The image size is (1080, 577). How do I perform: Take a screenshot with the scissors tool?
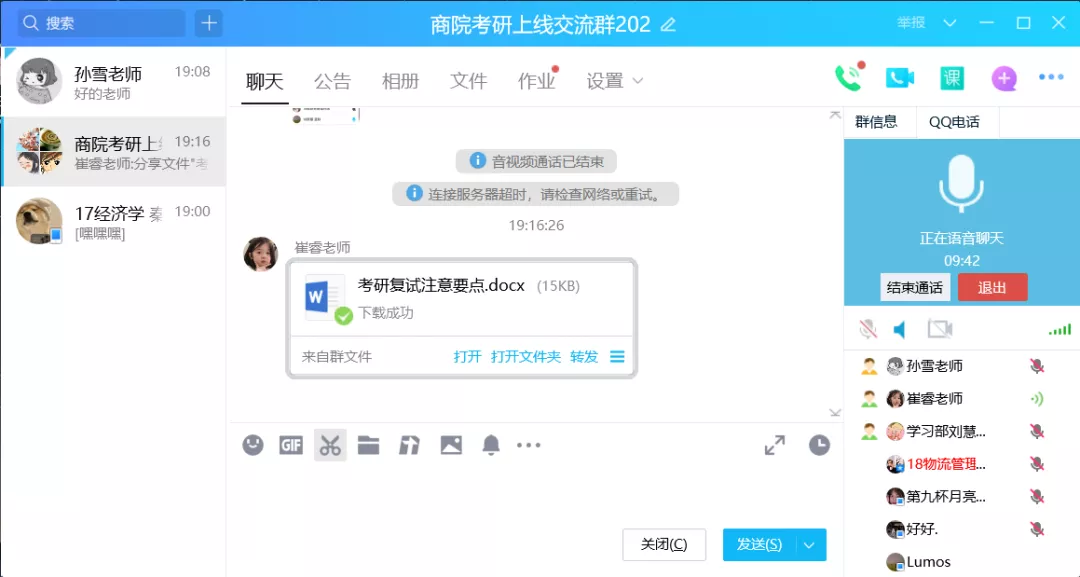point(330,445)
